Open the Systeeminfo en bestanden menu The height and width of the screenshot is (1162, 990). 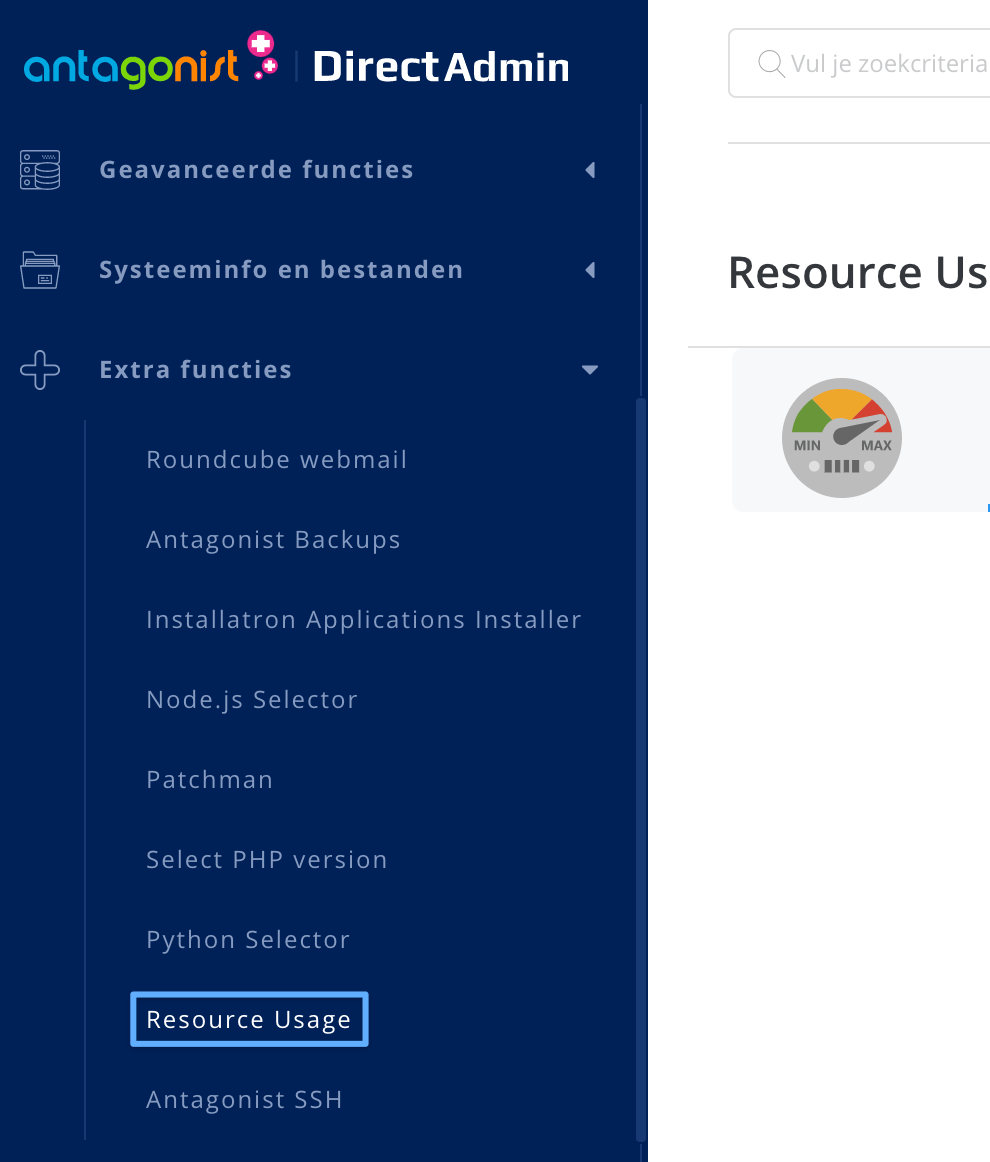pos(282,270)
